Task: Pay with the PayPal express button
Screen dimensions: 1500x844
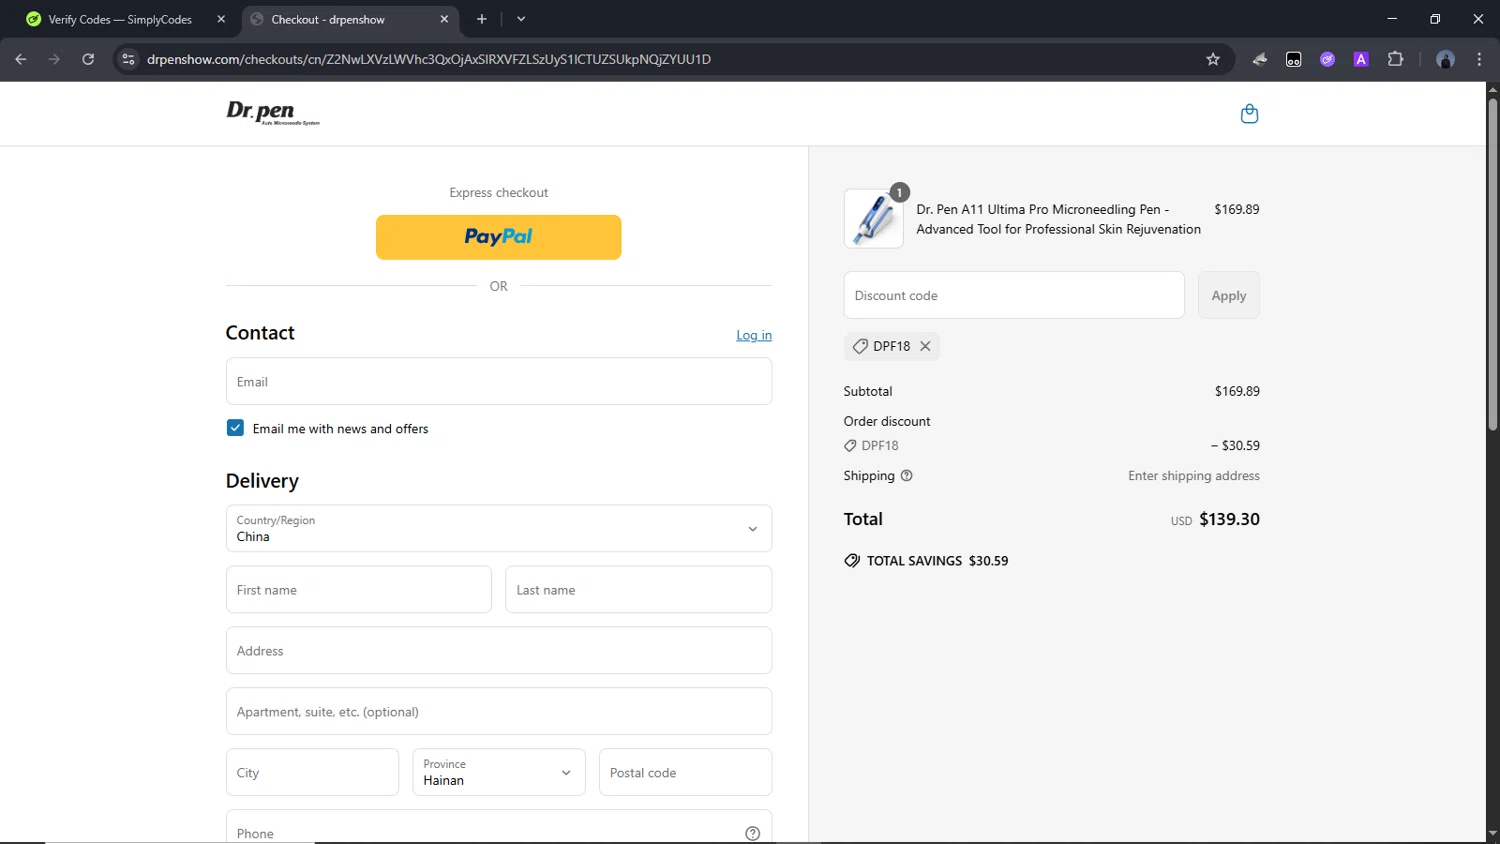Action: pos(499,237)
